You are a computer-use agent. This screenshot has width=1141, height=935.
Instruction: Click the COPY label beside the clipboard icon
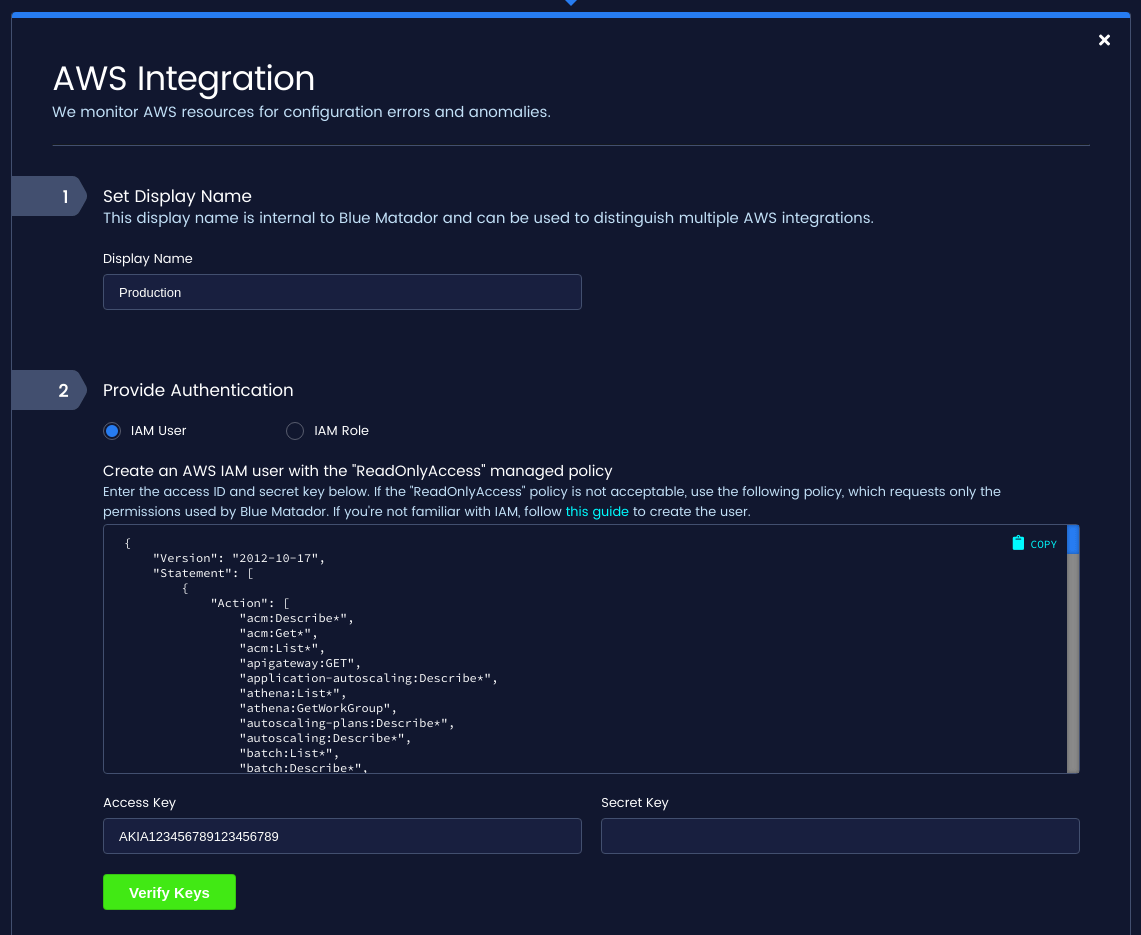point(1043,544)
